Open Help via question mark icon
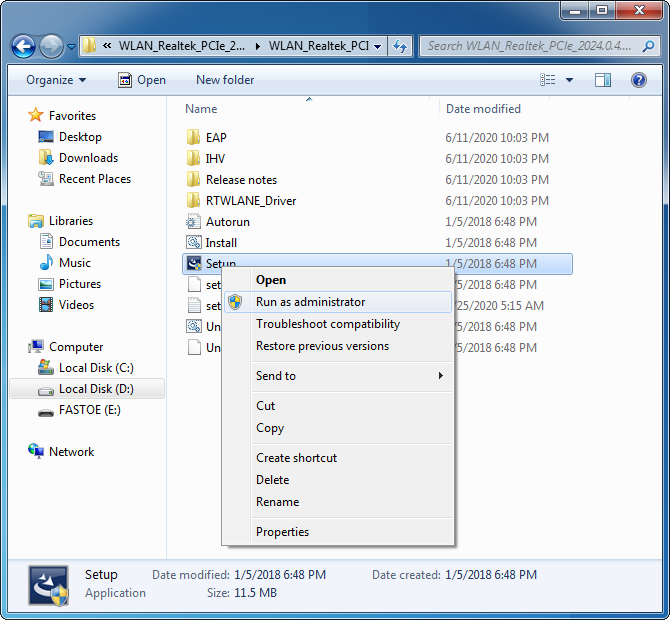 pyautogui.click(x=638, y=80)
